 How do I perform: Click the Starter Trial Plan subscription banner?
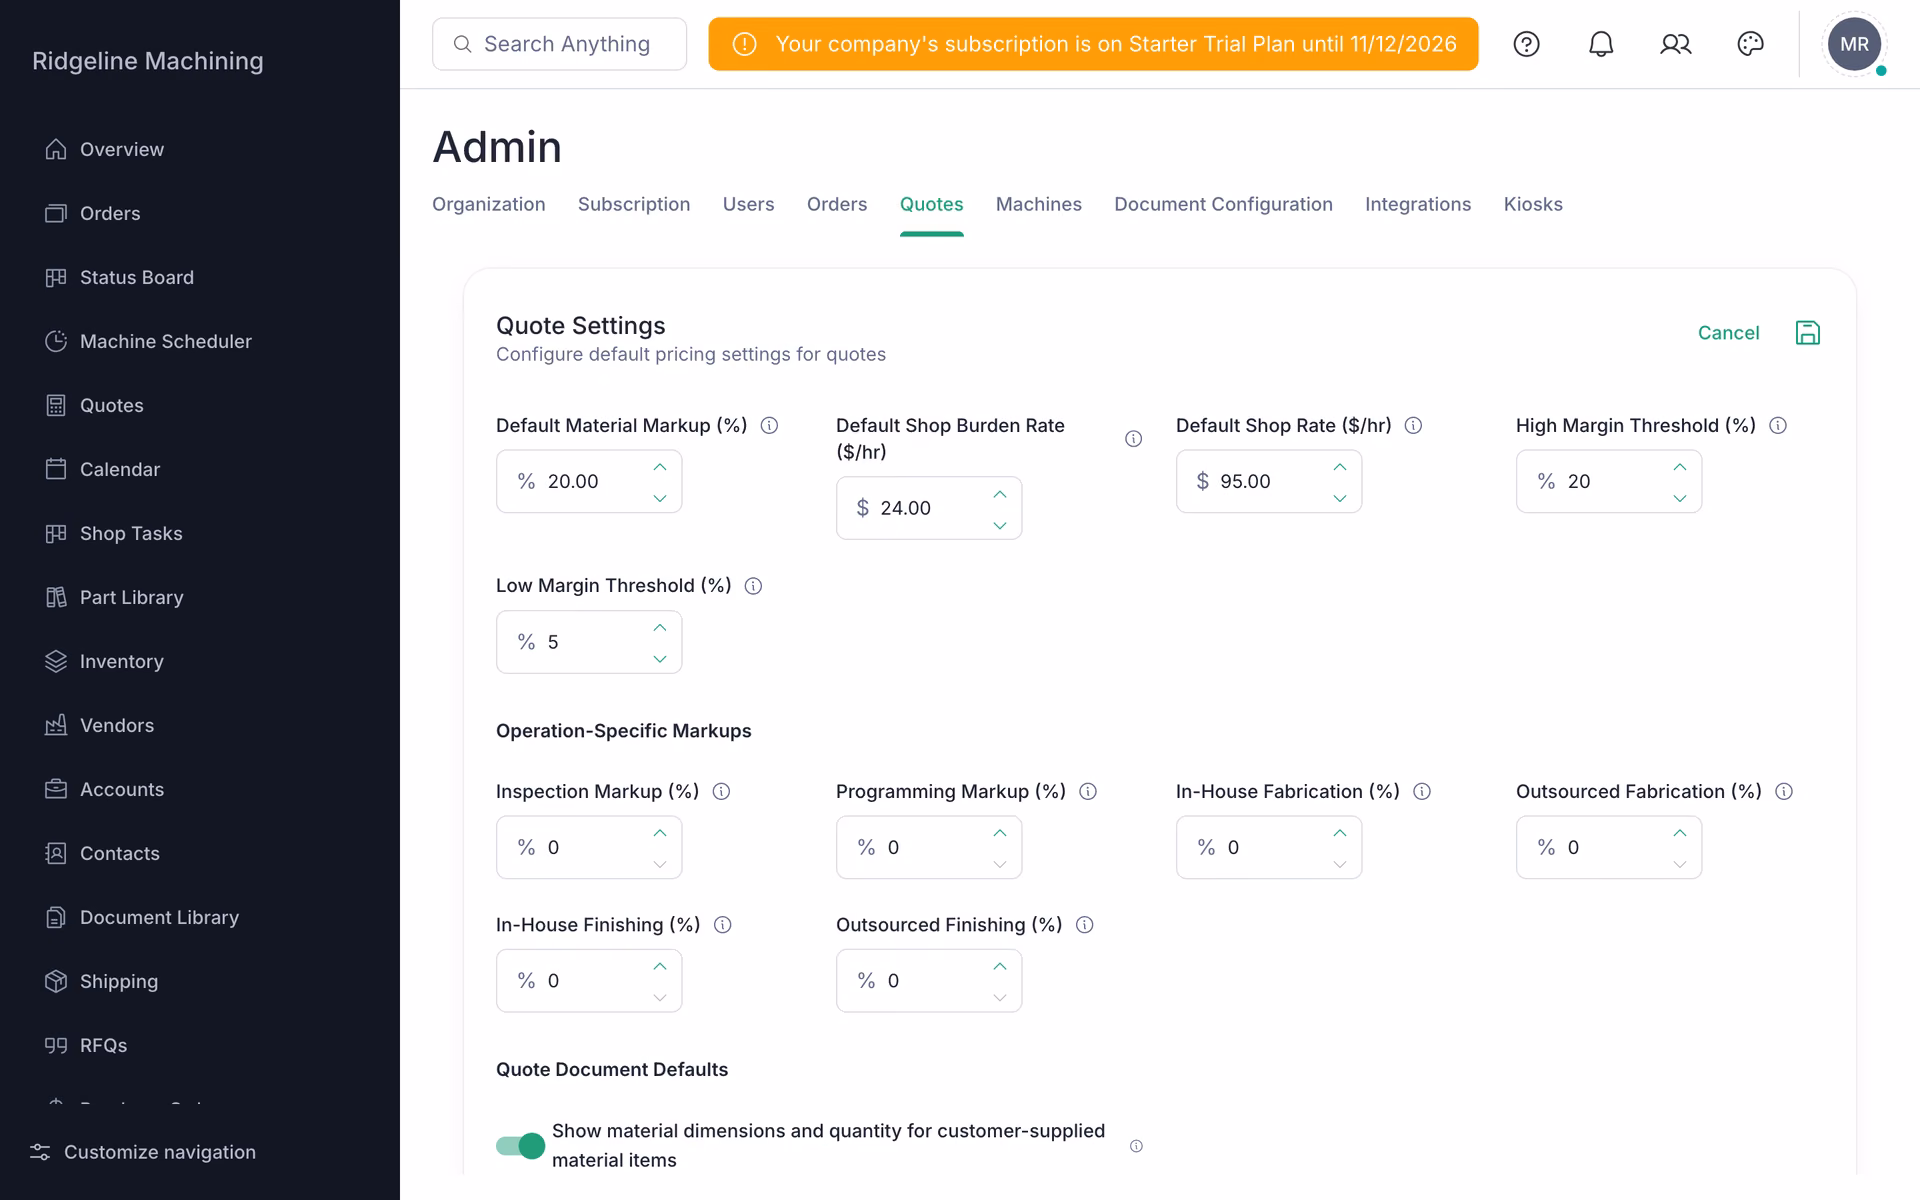point(1093,44)
